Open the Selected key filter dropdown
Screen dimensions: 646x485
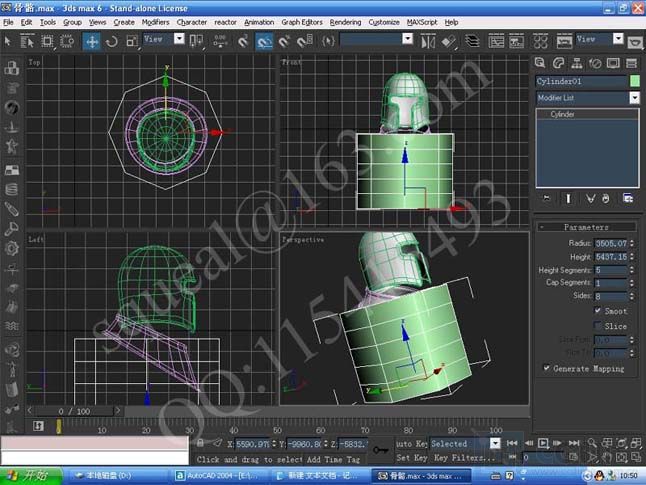495,443
